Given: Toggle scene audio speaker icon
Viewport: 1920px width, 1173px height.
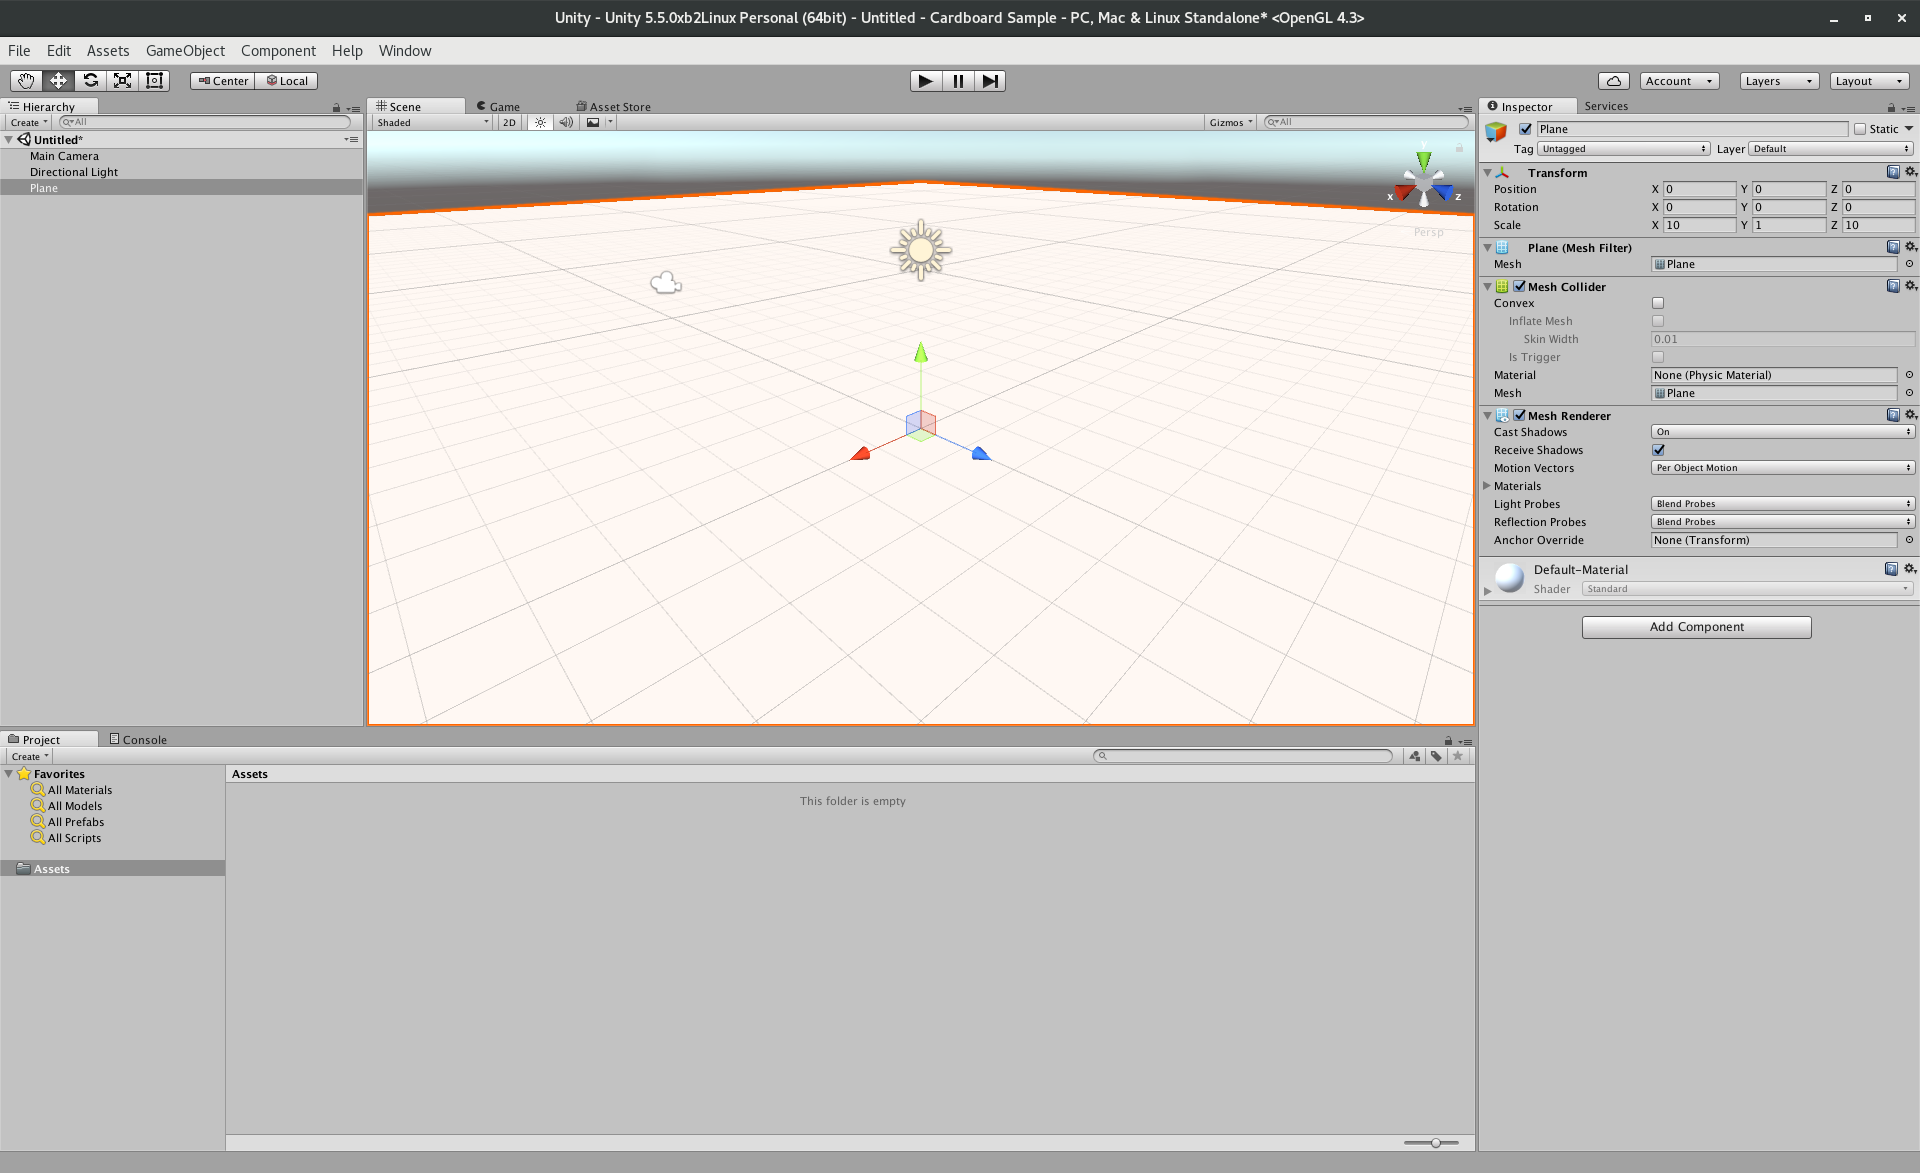Looking at the screenshot, I should coord(566,122).
